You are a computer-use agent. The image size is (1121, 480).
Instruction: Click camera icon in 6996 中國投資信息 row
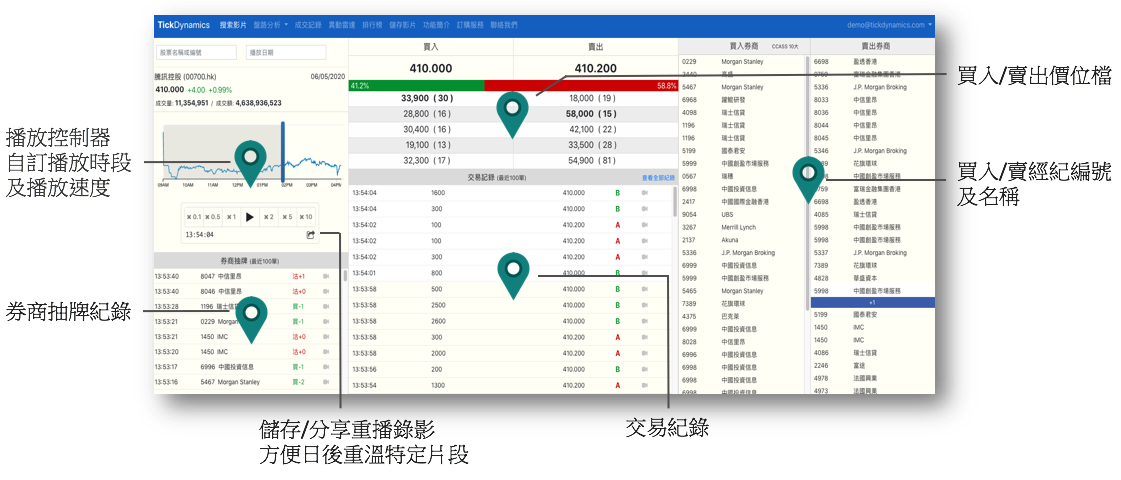pos(327,367)
